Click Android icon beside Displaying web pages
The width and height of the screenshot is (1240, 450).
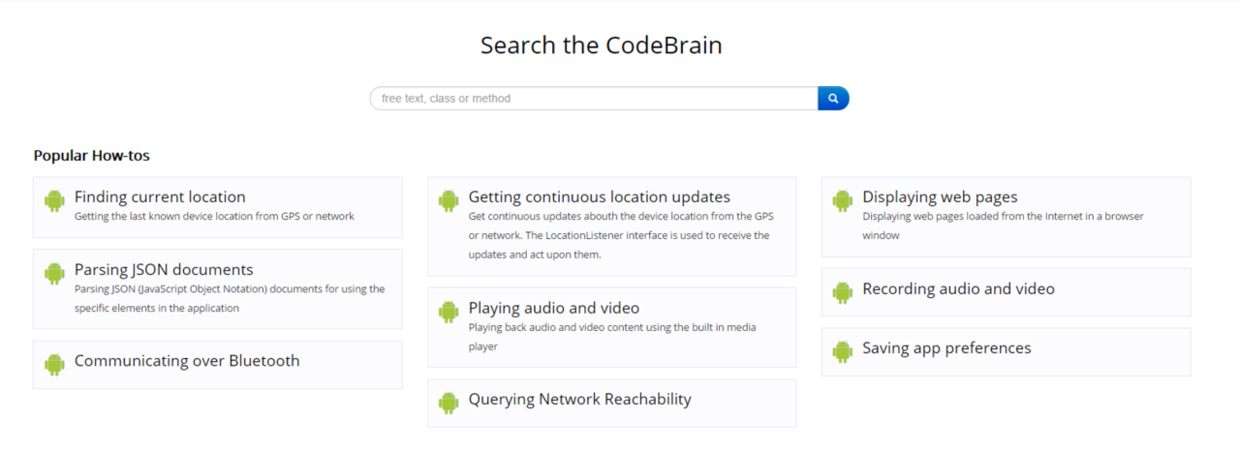[x=843, y=201]
